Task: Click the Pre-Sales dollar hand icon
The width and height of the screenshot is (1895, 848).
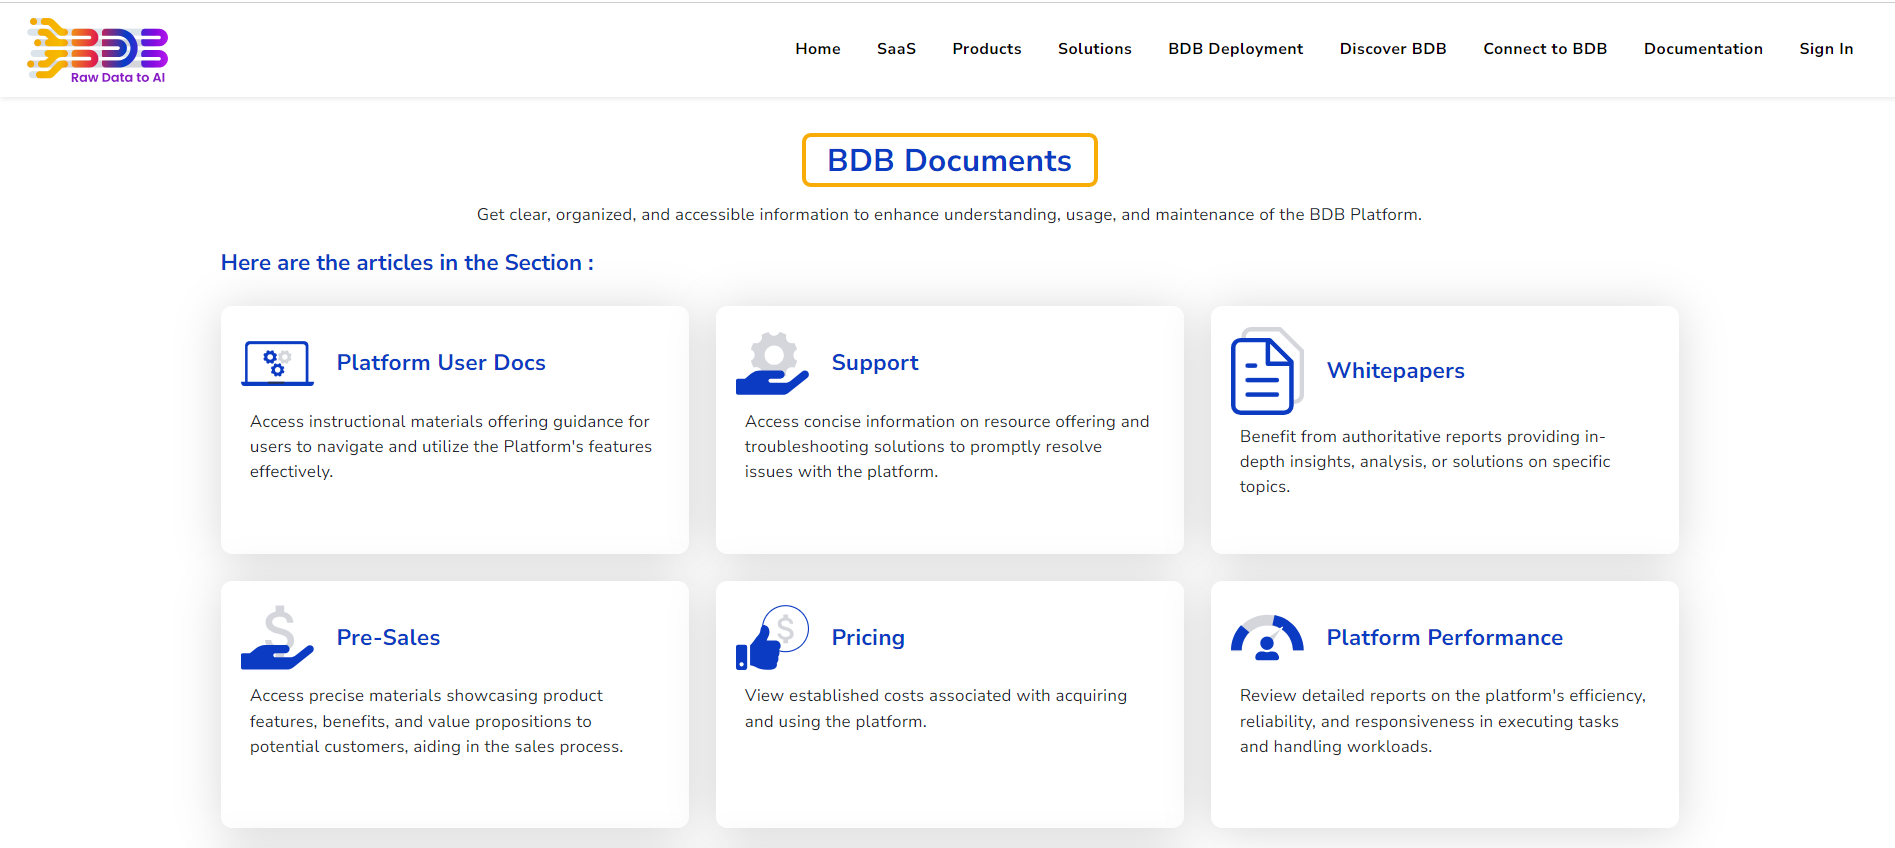Action: pos(277,638)
